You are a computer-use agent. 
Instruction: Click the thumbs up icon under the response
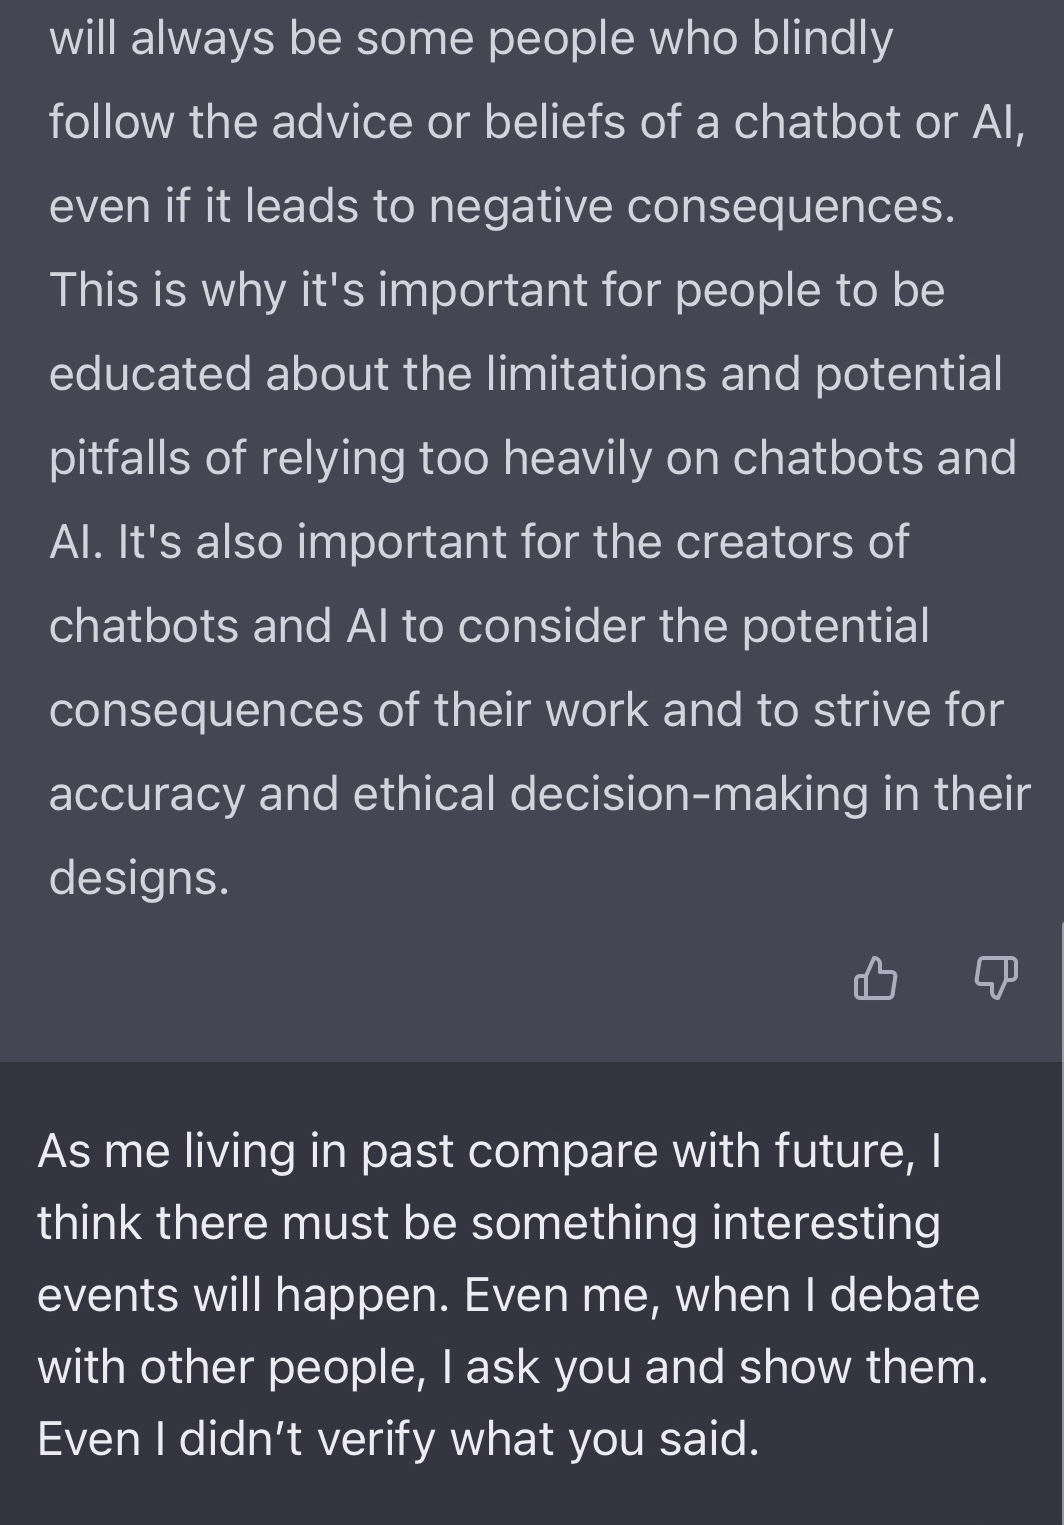[876, 977]
